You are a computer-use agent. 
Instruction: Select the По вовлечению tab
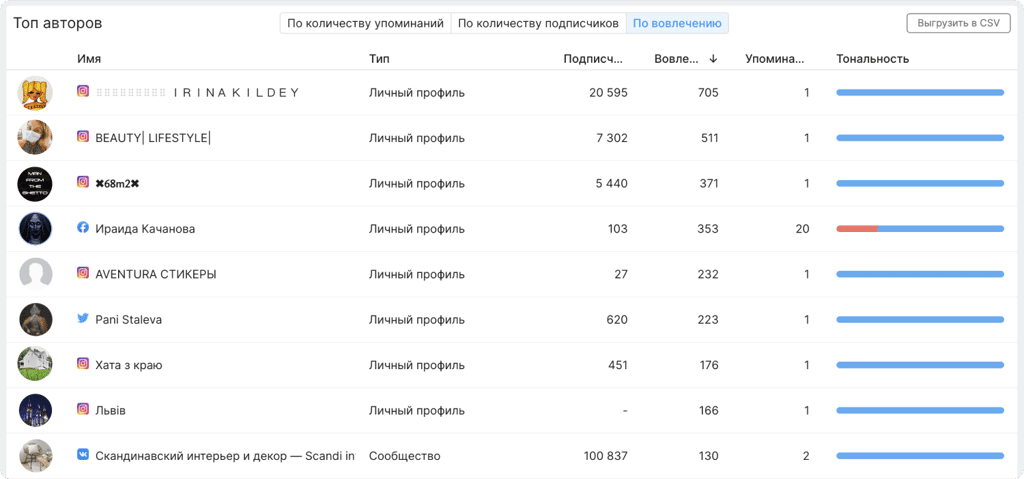677,24
